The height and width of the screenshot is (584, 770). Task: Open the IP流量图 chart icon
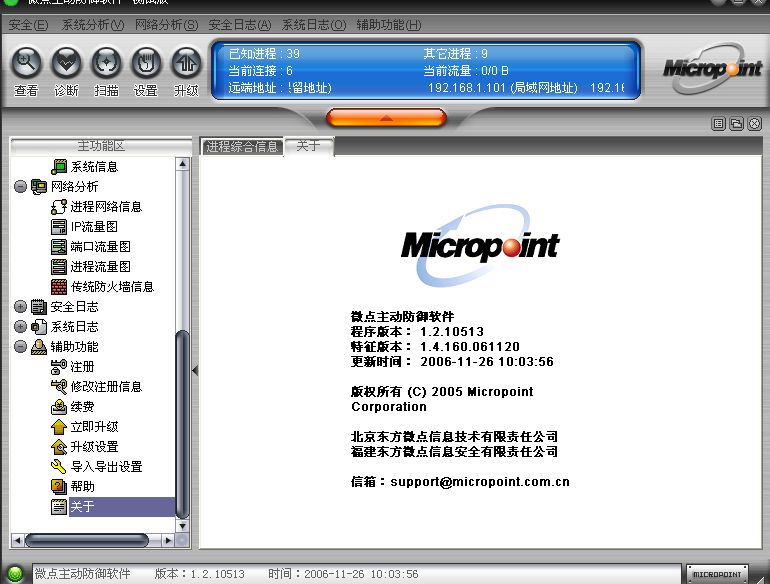click(x=59, y=227)
